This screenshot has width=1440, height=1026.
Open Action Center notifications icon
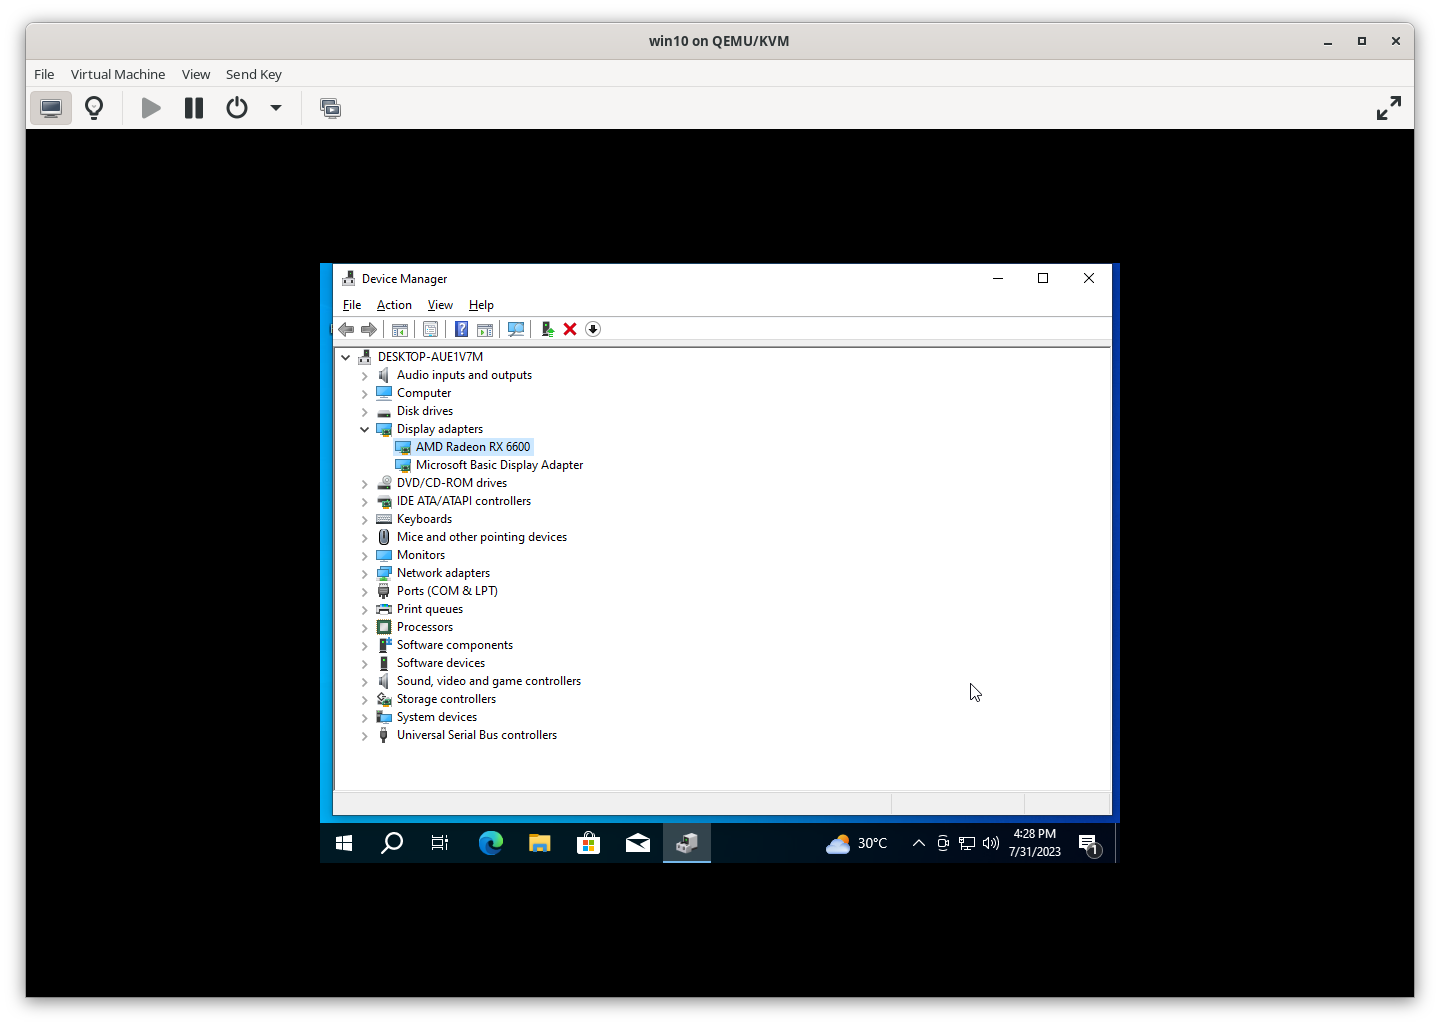click(x=1089, y=845)
